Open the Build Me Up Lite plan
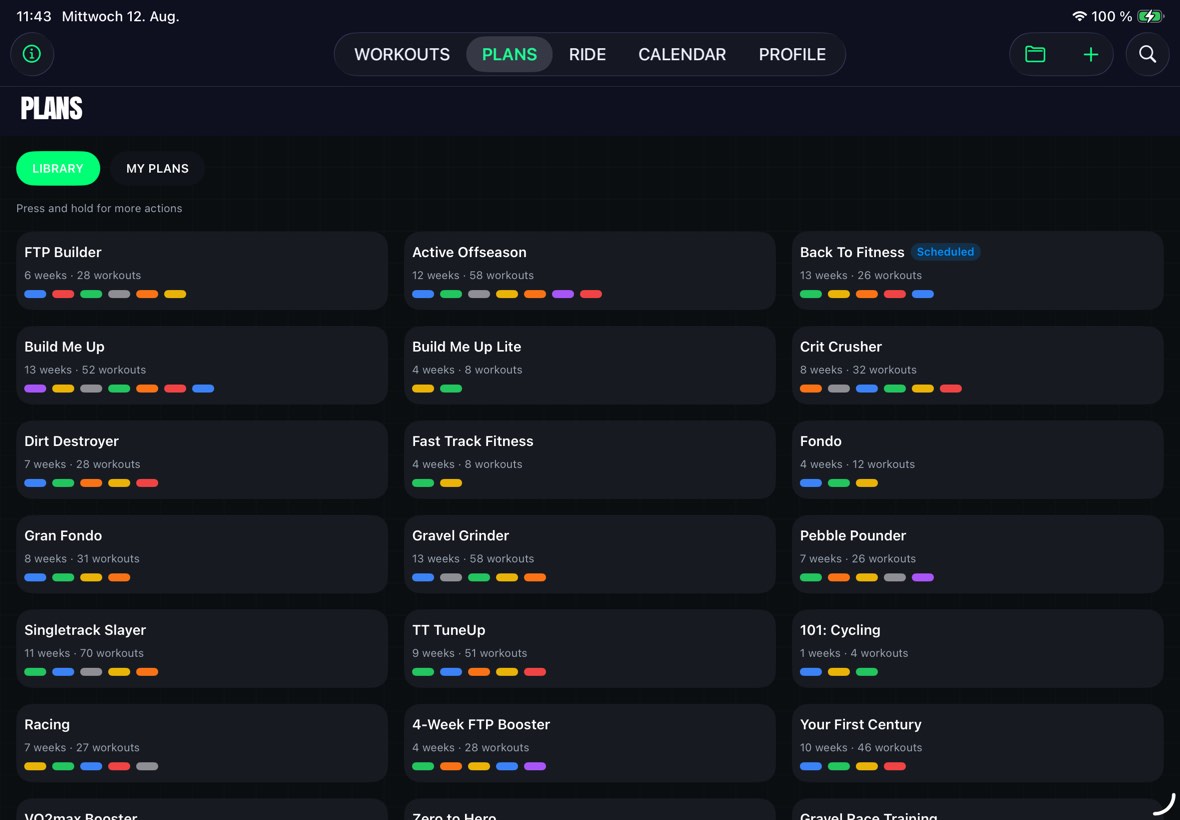 point(589,365)
